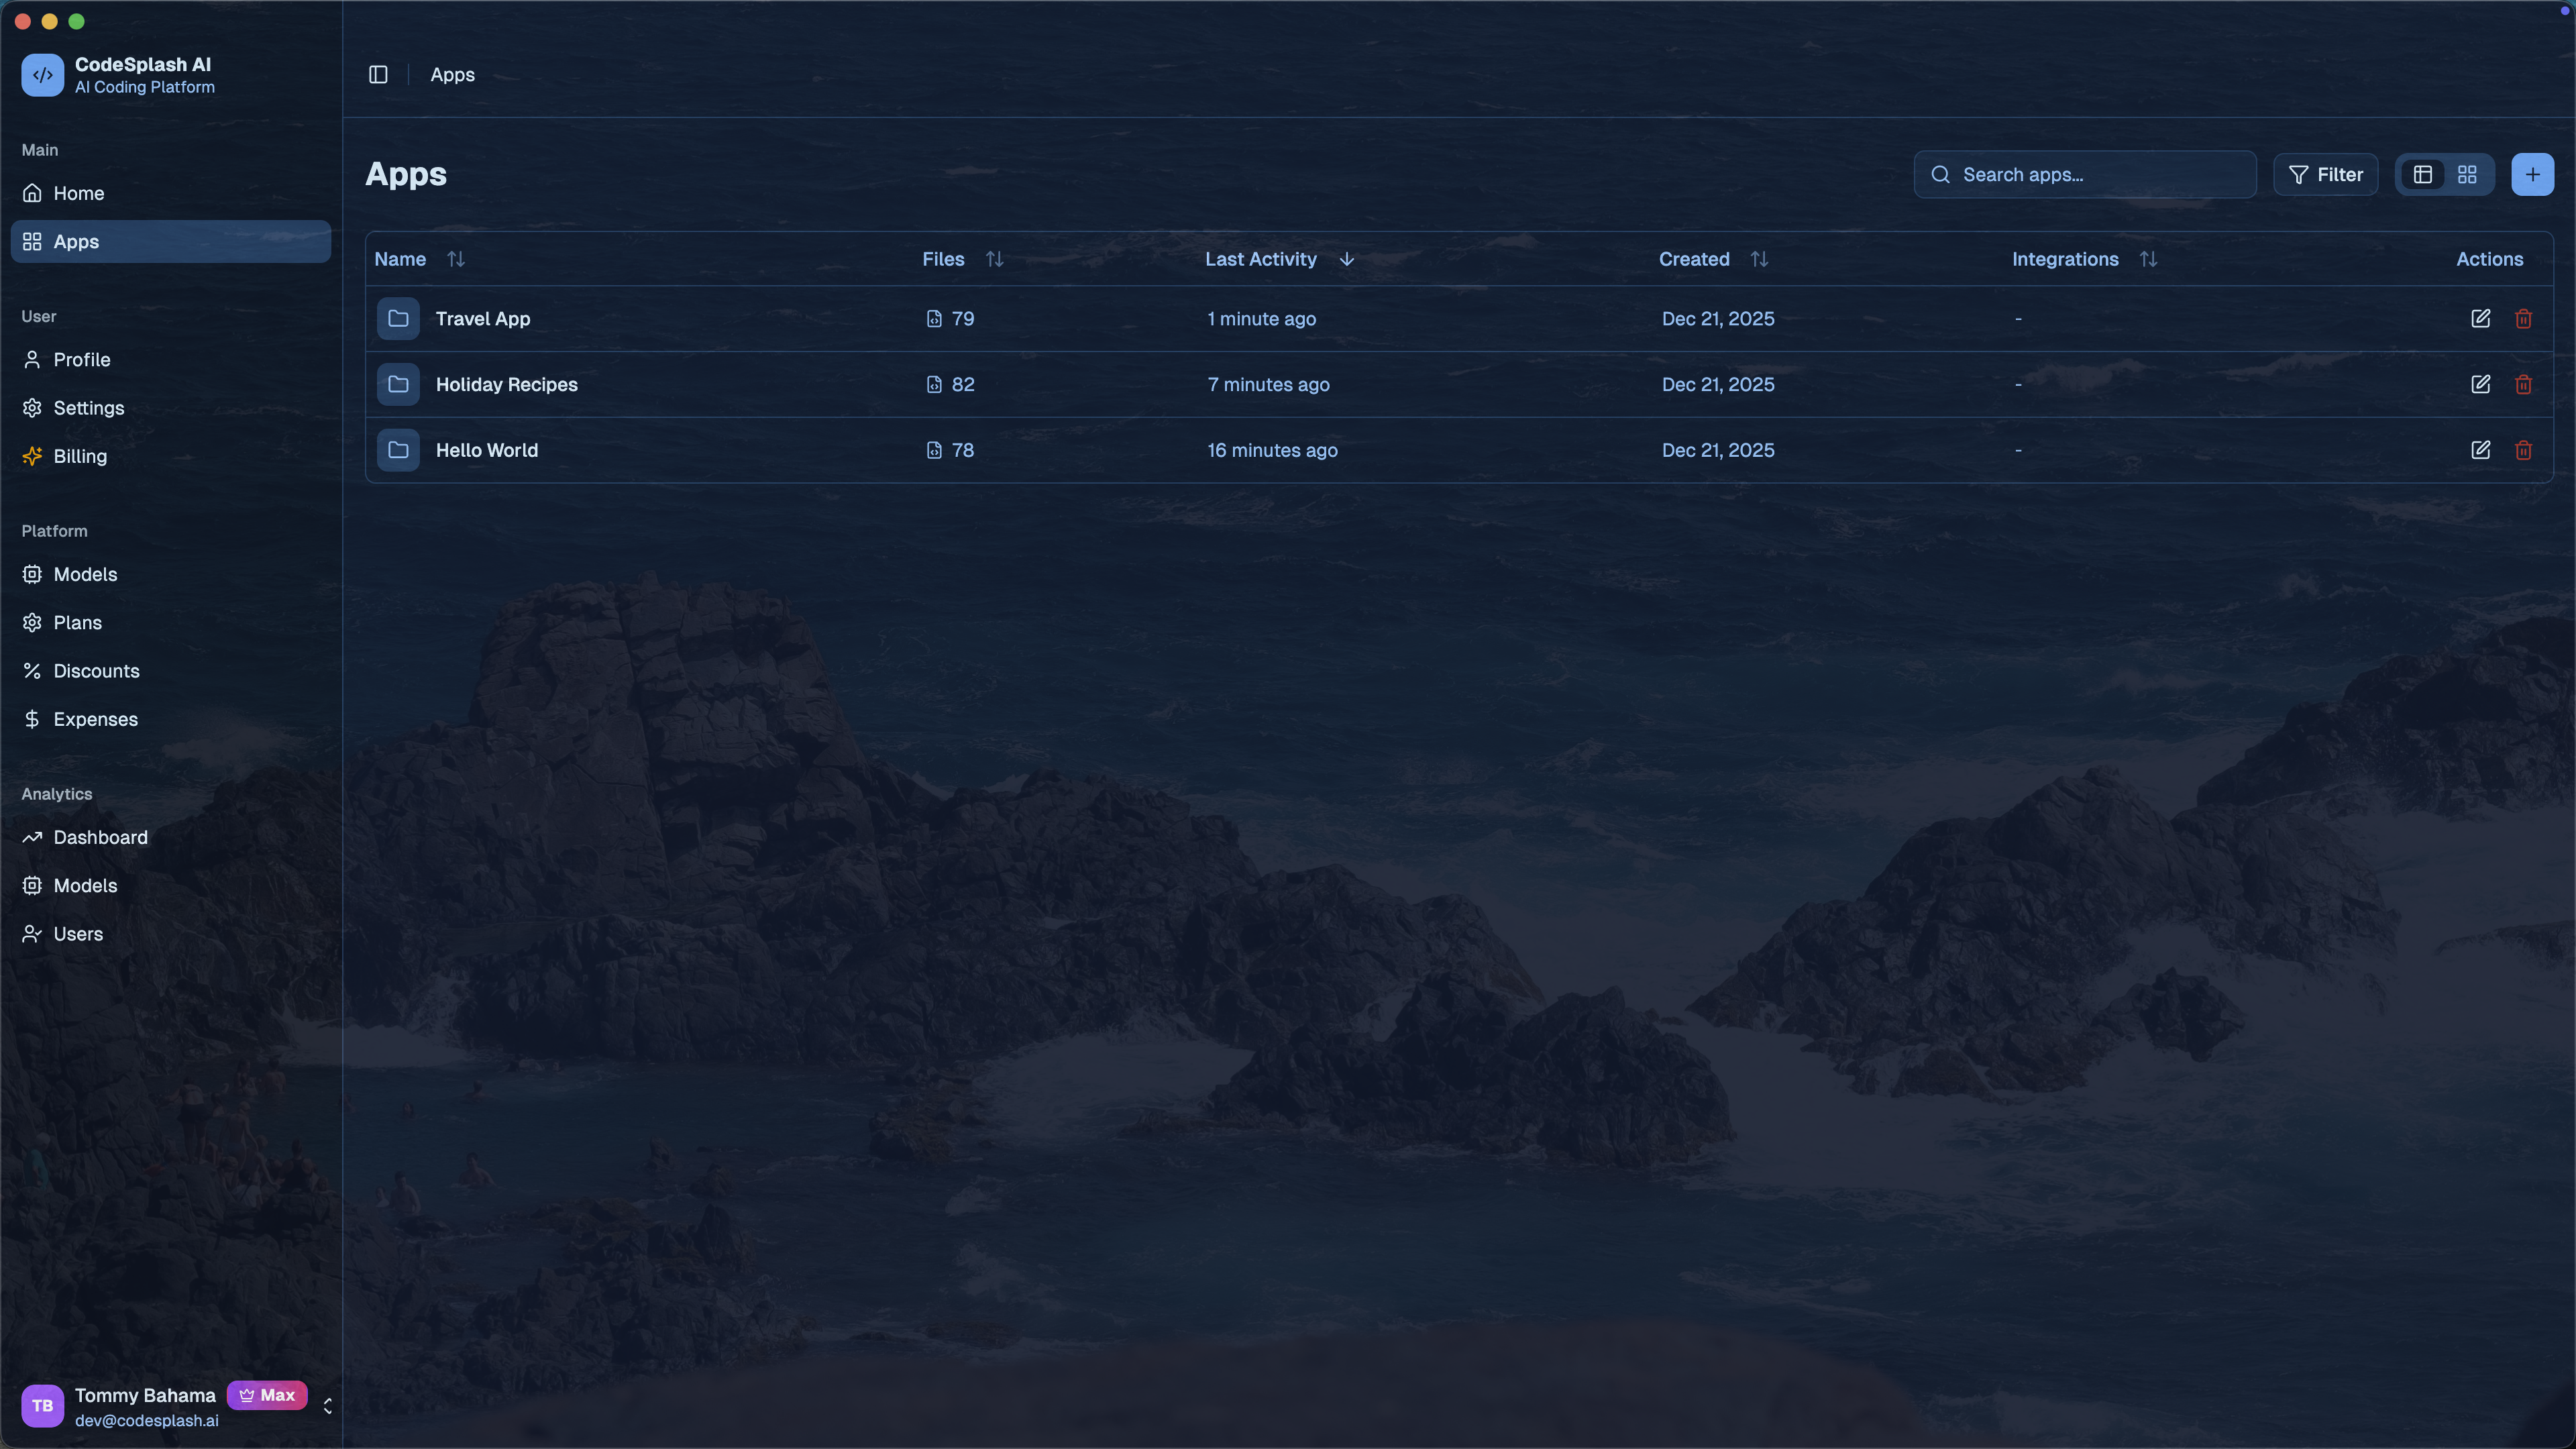Viewport: 2576px width, 1449px height.
Task: Toggle the sidebar collapse control
Action: click(378, 74)
